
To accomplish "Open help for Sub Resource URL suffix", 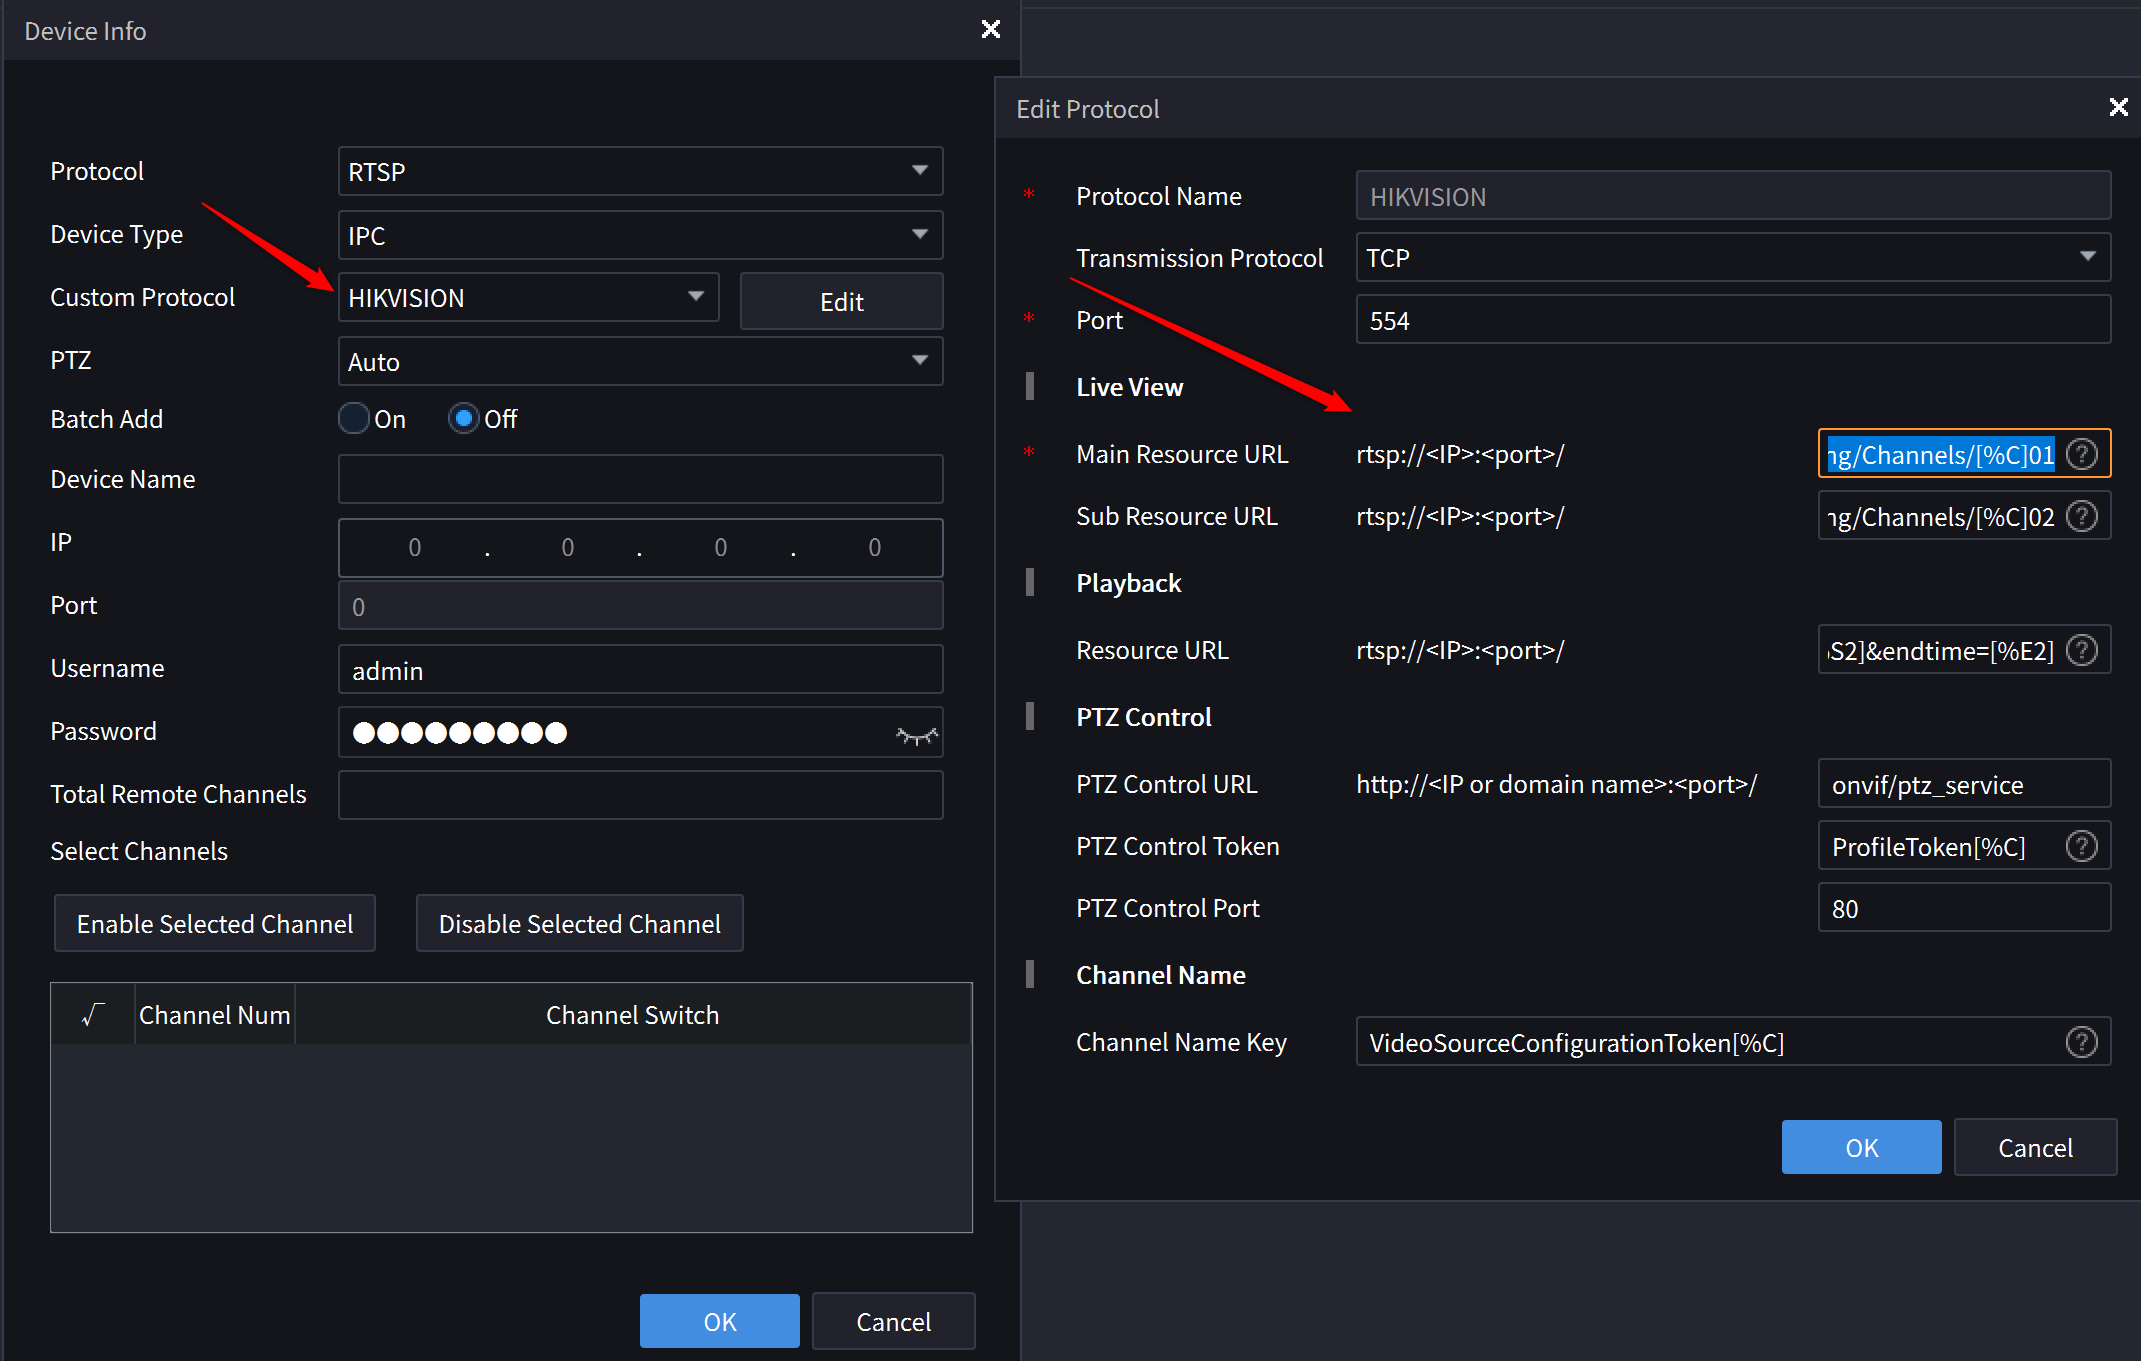I will [2083, 515].
